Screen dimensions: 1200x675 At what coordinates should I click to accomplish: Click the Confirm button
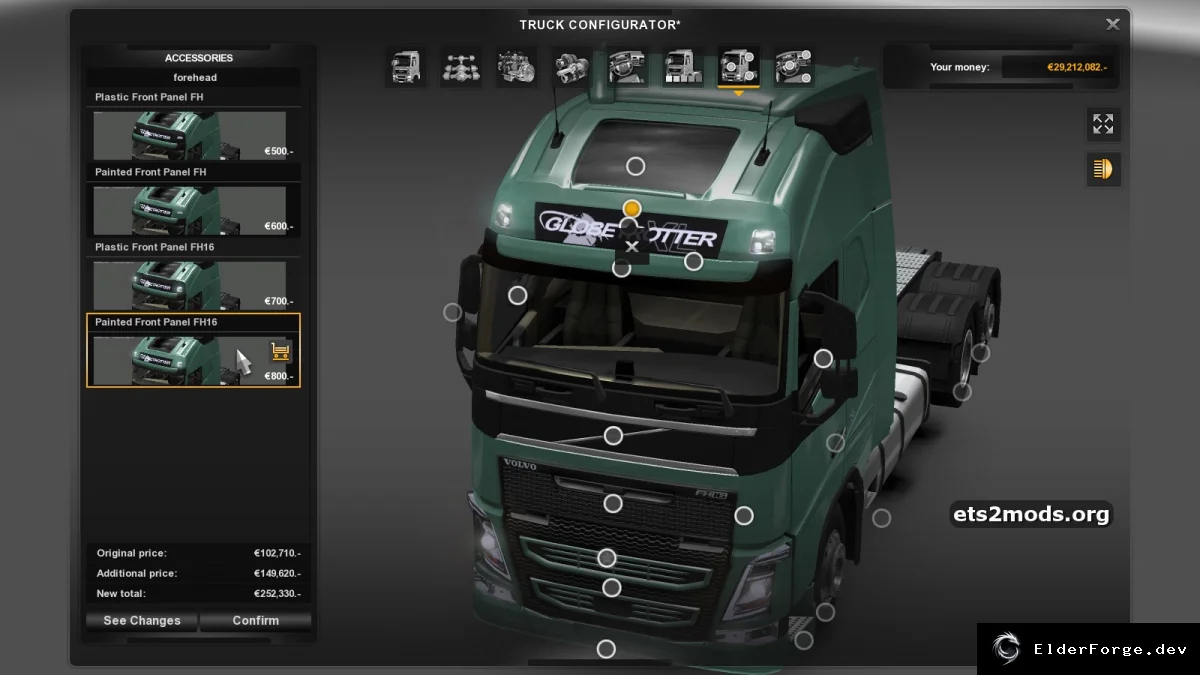(x=256, y=620)
